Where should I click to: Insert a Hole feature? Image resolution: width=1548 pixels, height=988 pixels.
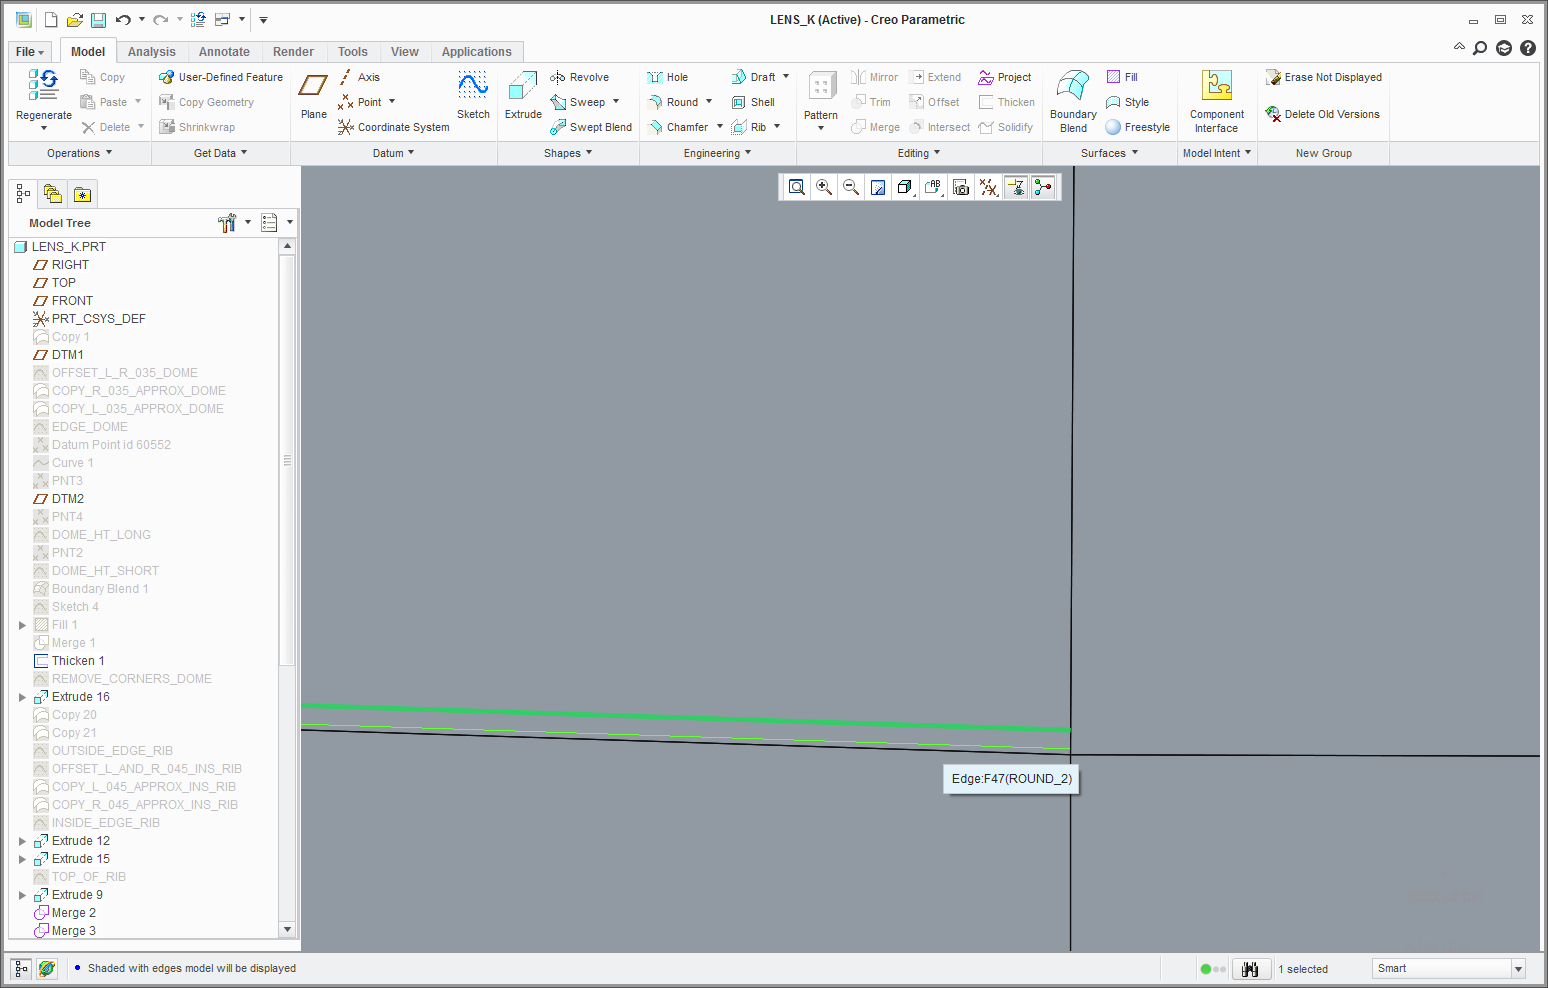[x=667, y=77]
